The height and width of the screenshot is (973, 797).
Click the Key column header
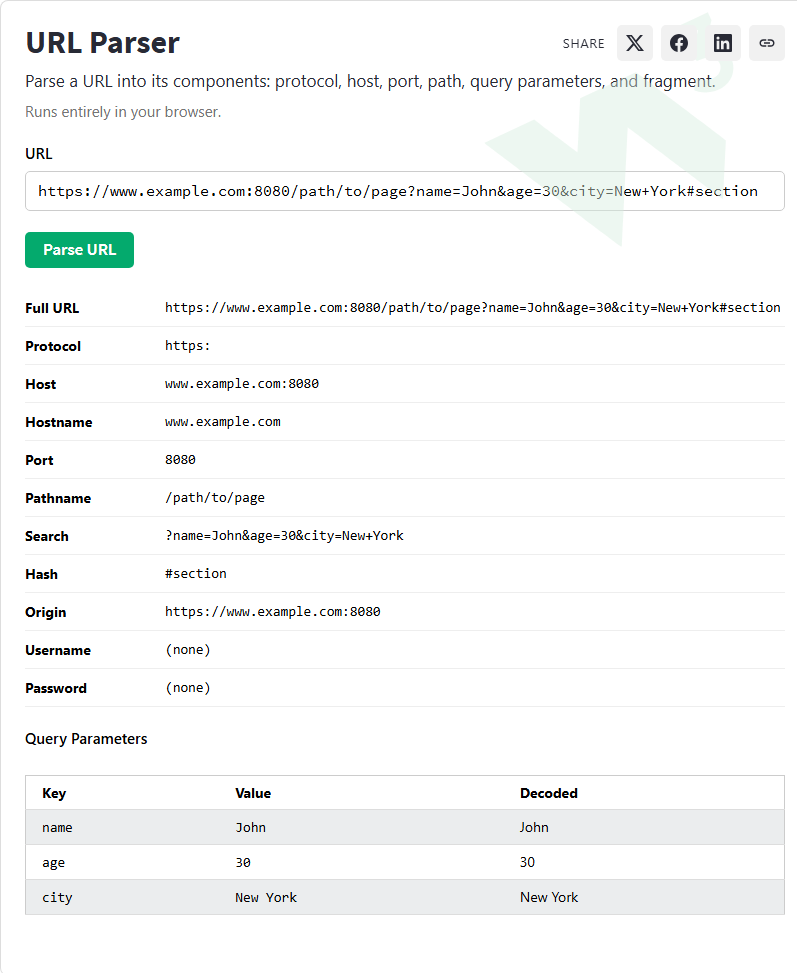click(54, 793)
